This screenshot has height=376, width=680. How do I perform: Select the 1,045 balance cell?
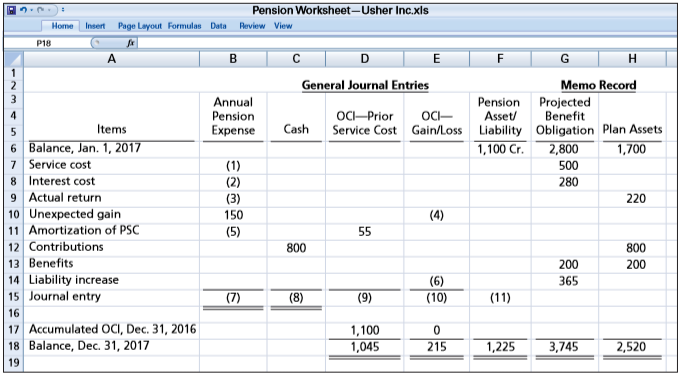(364, 347)
